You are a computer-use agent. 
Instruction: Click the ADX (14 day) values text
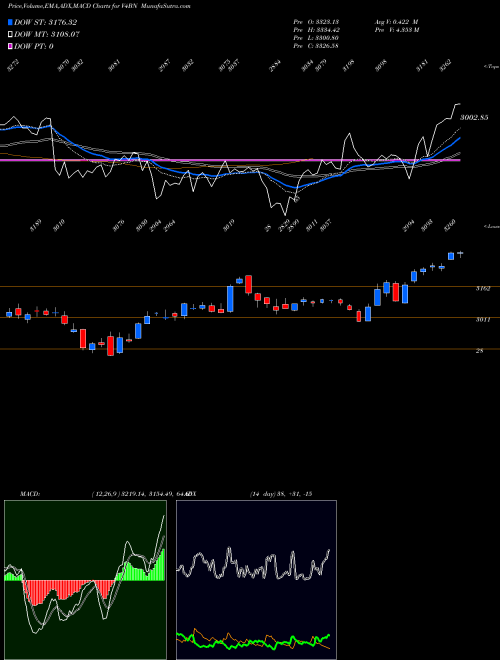tap(280, 494)
